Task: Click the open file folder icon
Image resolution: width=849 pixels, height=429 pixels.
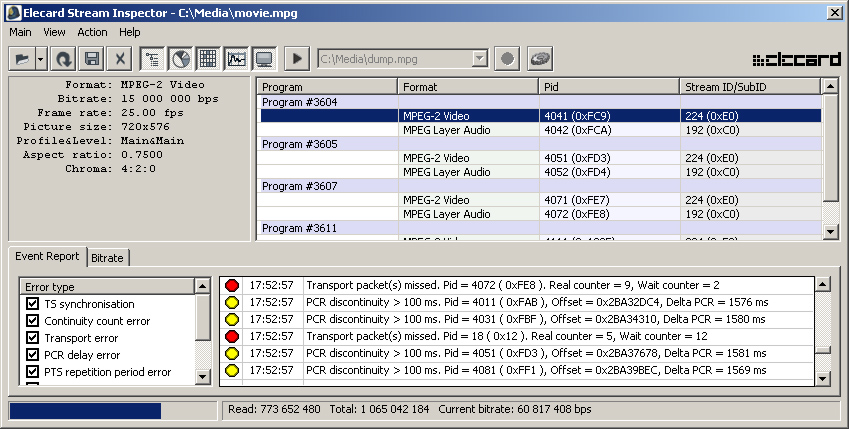Action: click(23, 59)
